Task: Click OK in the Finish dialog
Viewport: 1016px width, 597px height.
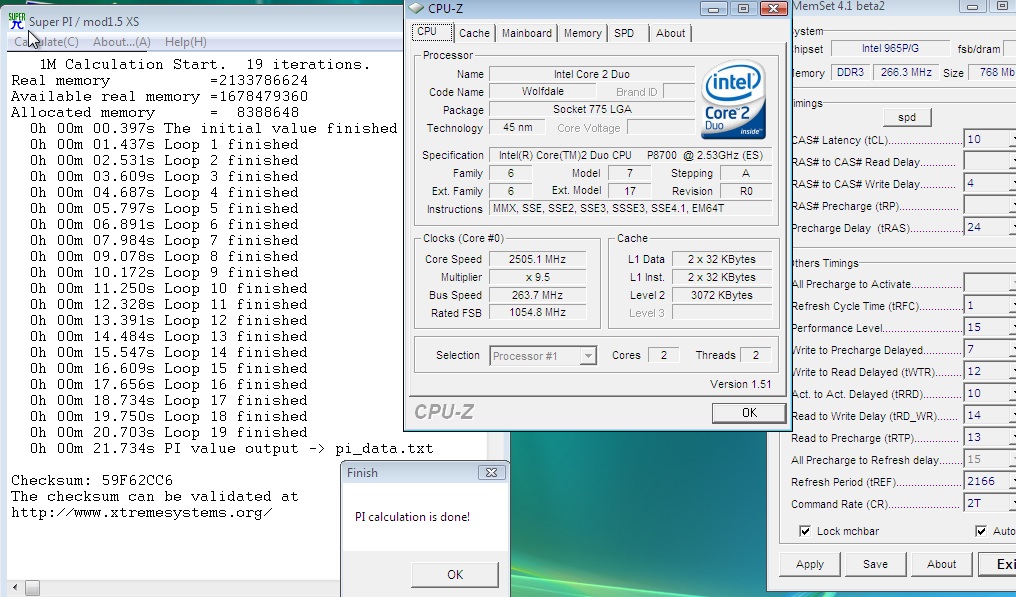Action: (x=455, y=575)
